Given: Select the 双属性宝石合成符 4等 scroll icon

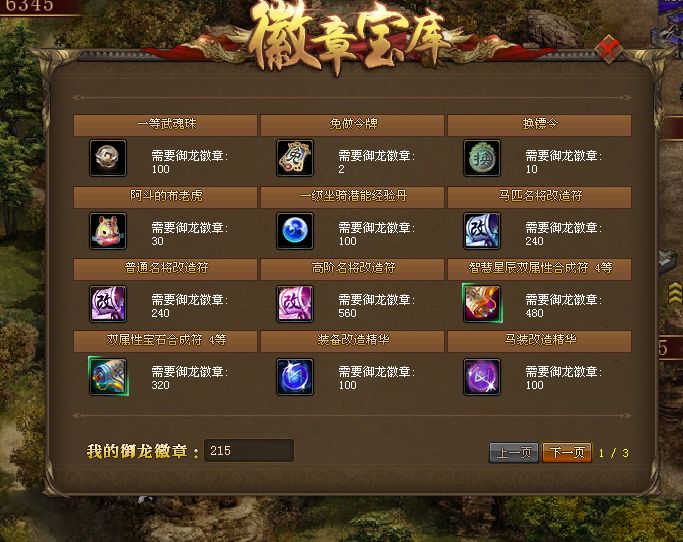Looking at the screenshot, I should click(108, 376).
